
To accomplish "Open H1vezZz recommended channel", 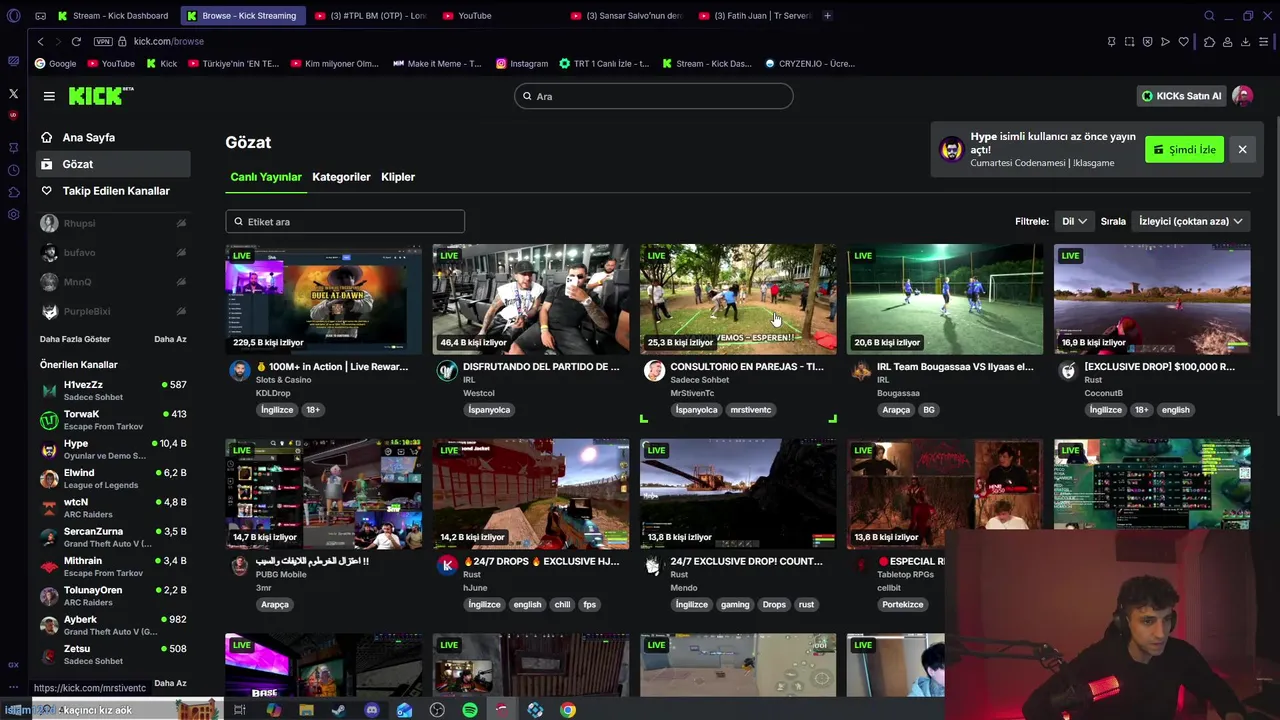I will coord(113,390).
